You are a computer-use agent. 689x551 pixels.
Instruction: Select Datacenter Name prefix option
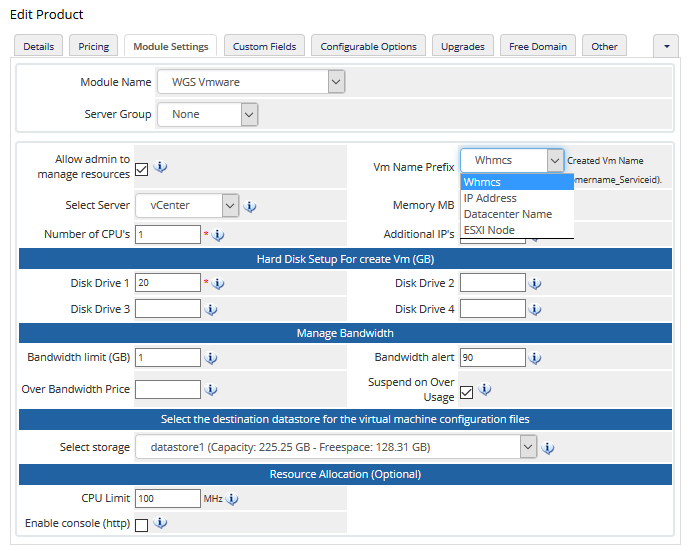pyautogui.click(x=507, y=214)
